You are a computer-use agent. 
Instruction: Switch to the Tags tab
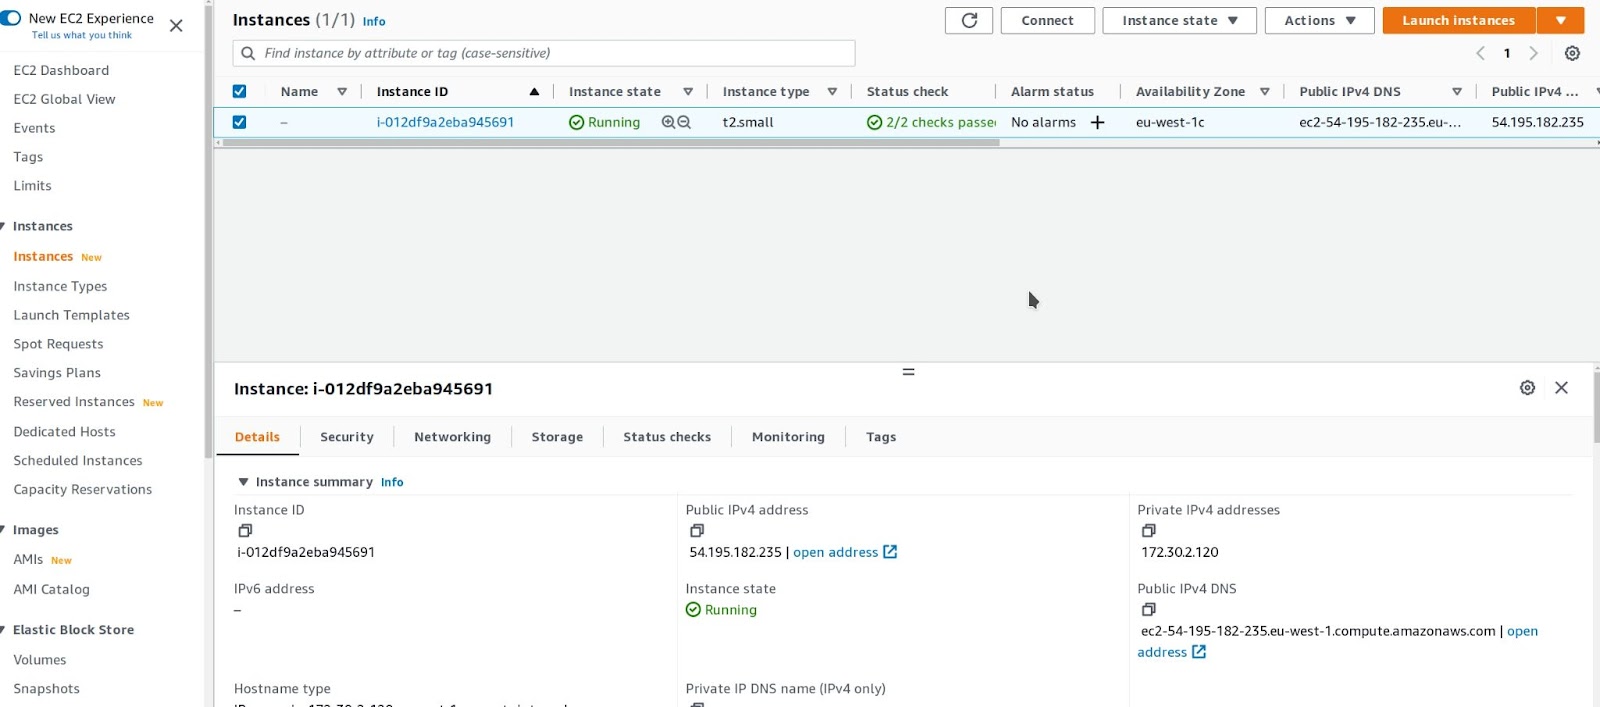pyautogui.click(x=881, y=437)
